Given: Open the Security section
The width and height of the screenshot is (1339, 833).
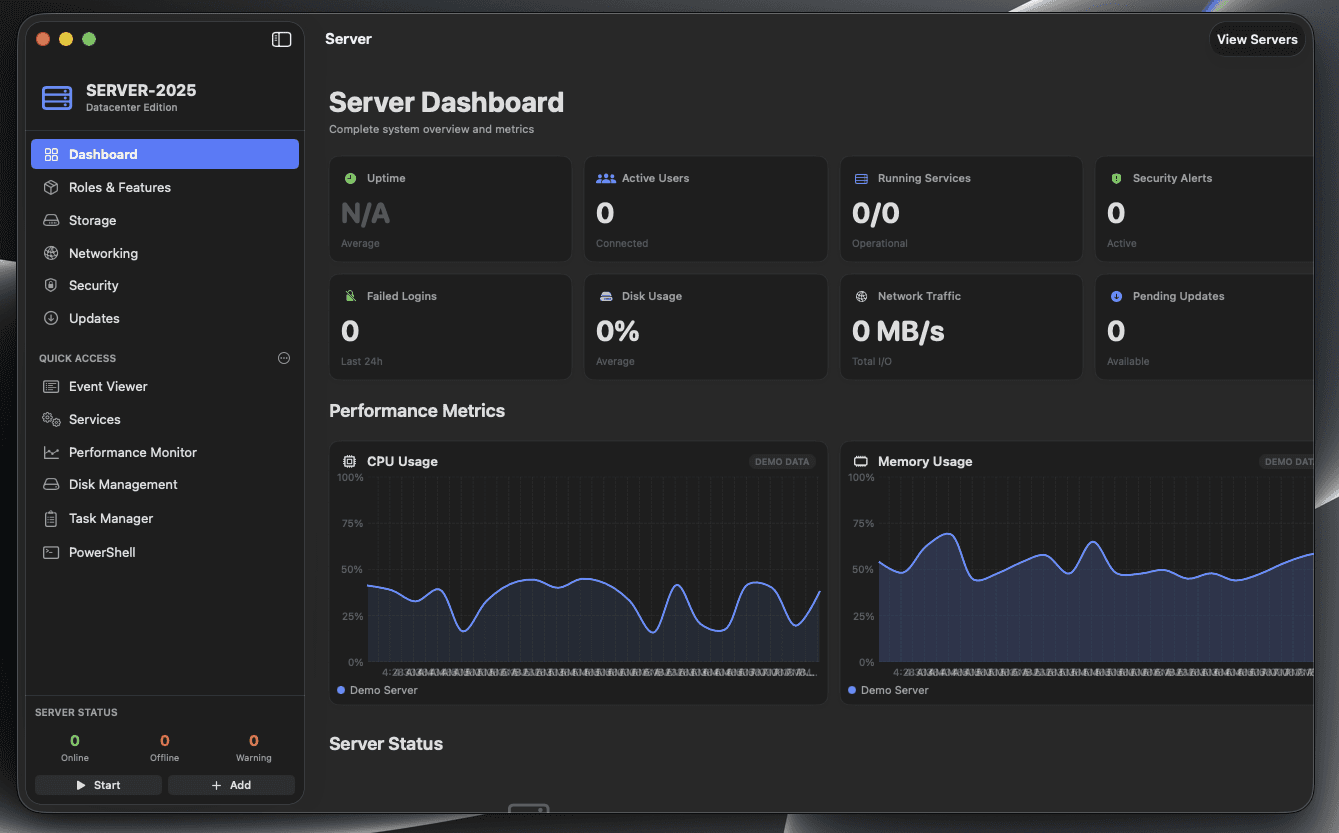Looking at the screenshot, I should coord(165,285).
